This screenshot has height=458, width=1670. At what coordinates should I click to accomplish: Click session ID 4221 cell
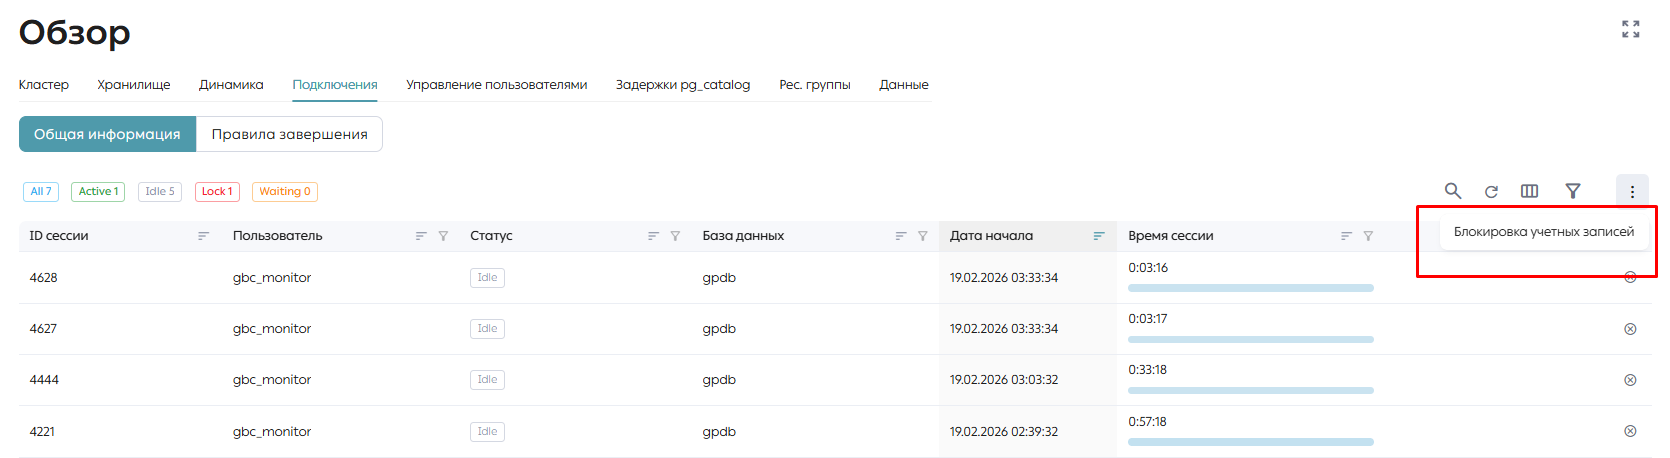point(43,432)
